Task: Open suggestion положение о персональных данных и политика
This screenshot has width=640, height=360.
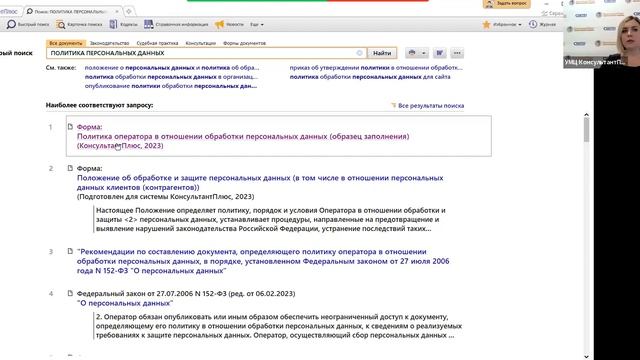Action: [171, 68]
